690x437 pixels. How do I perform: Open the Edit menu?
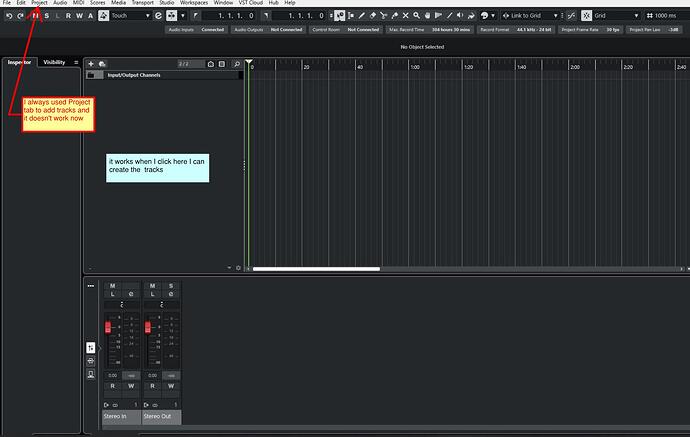click(21, 3)
